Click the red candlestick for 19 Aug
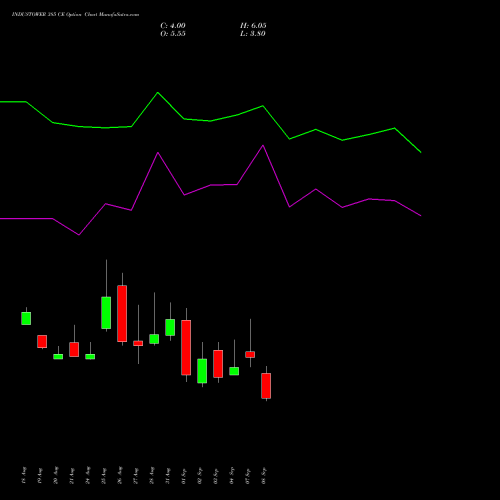 [42, 341]
